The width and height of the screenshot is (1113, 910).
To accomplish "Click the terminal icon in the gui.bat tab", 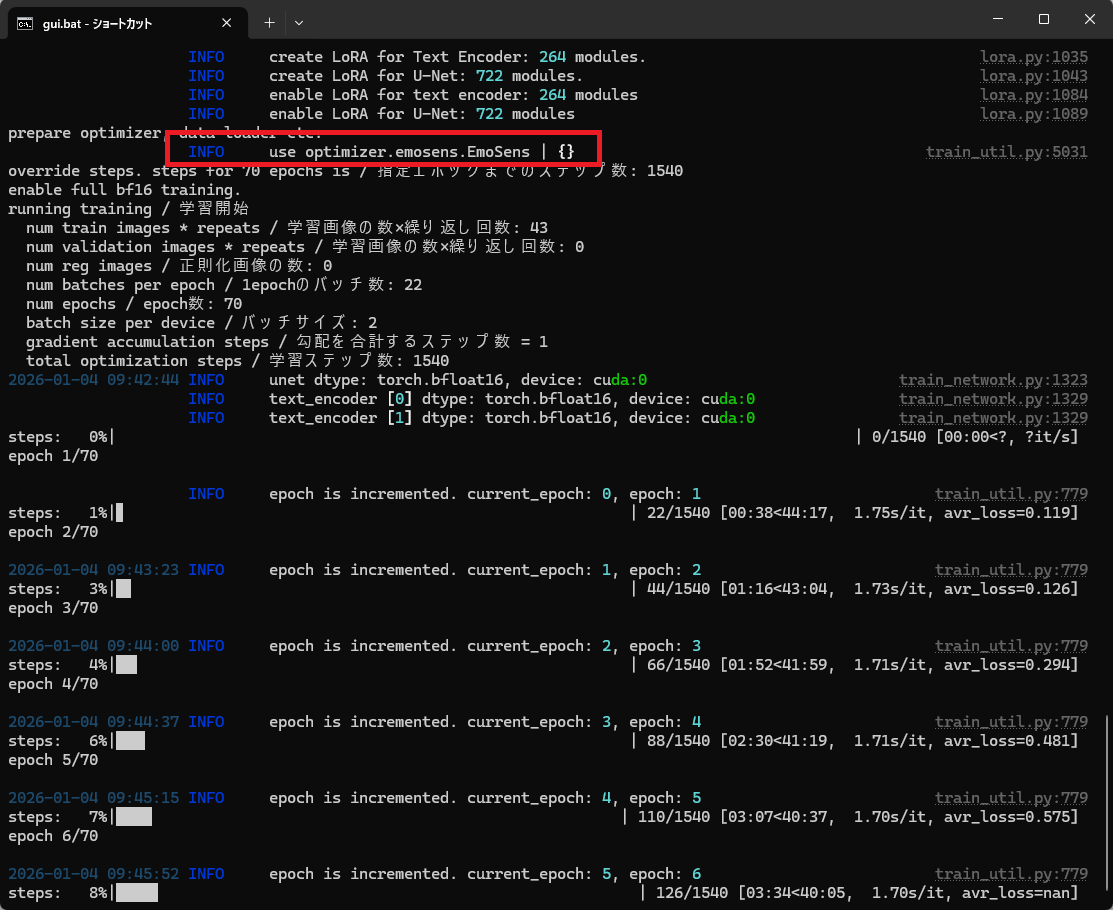I will (x=25, y=21).
